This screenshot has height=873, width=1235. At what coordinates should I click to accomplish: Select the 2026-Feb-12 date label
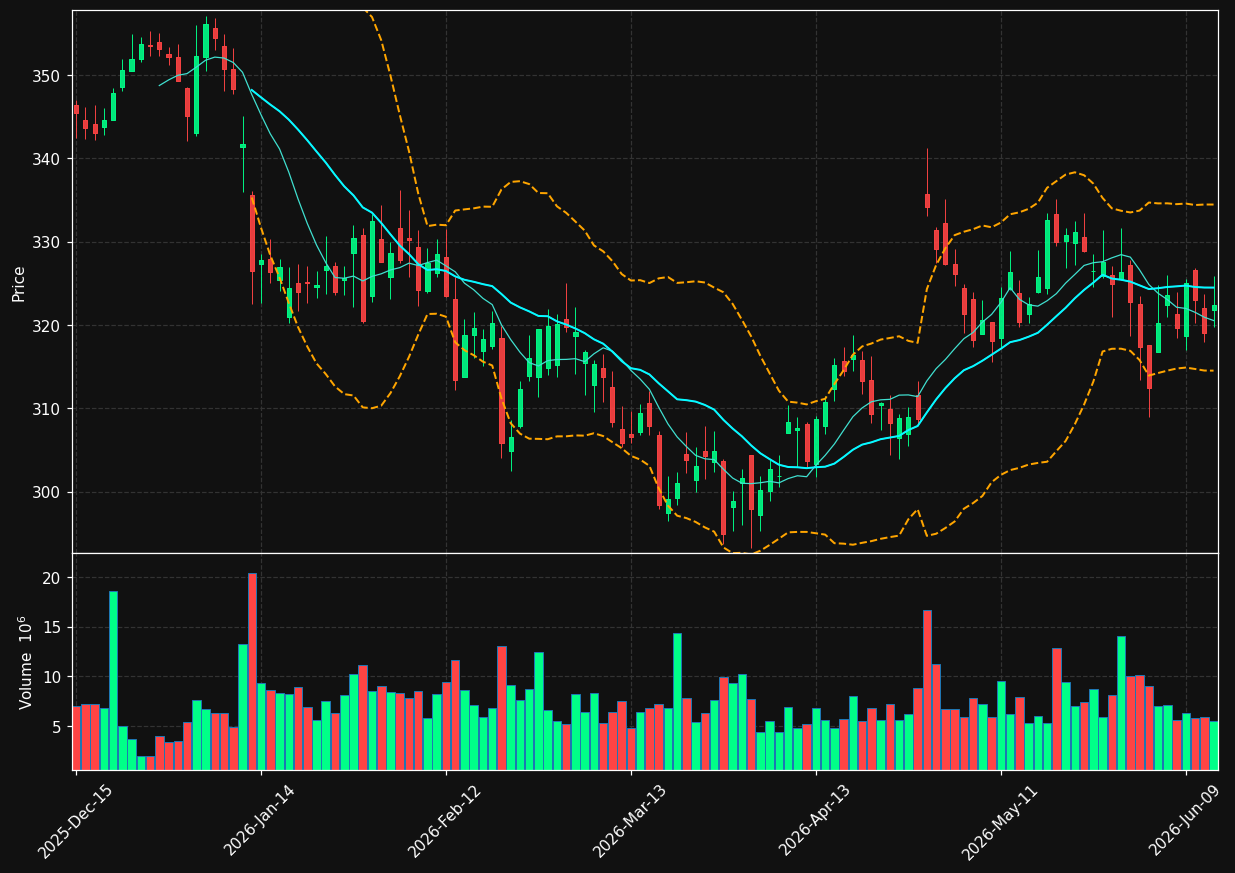(446, 821)
